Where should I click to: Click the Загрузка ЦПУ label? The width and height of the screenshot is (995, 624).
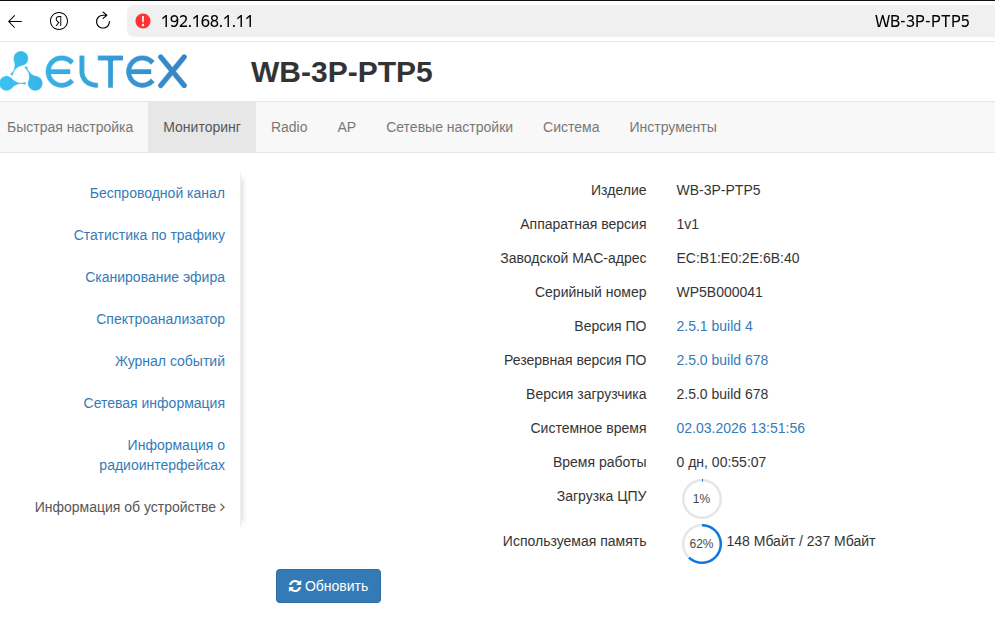pyautogui.click(x=602, y=496)
